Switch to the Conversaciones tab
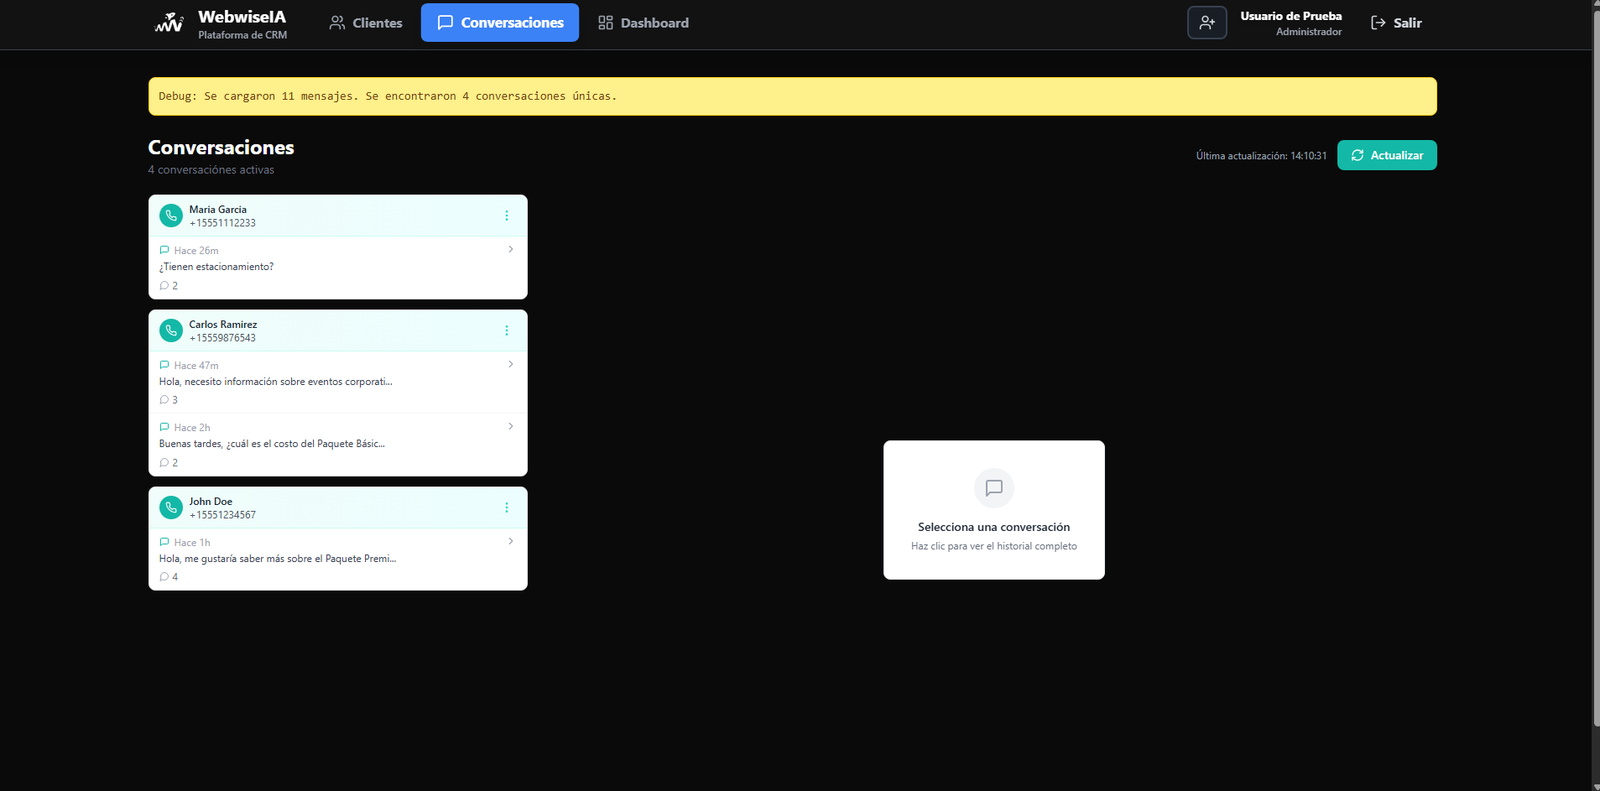 pyautogui.click(x=500, y=23)
